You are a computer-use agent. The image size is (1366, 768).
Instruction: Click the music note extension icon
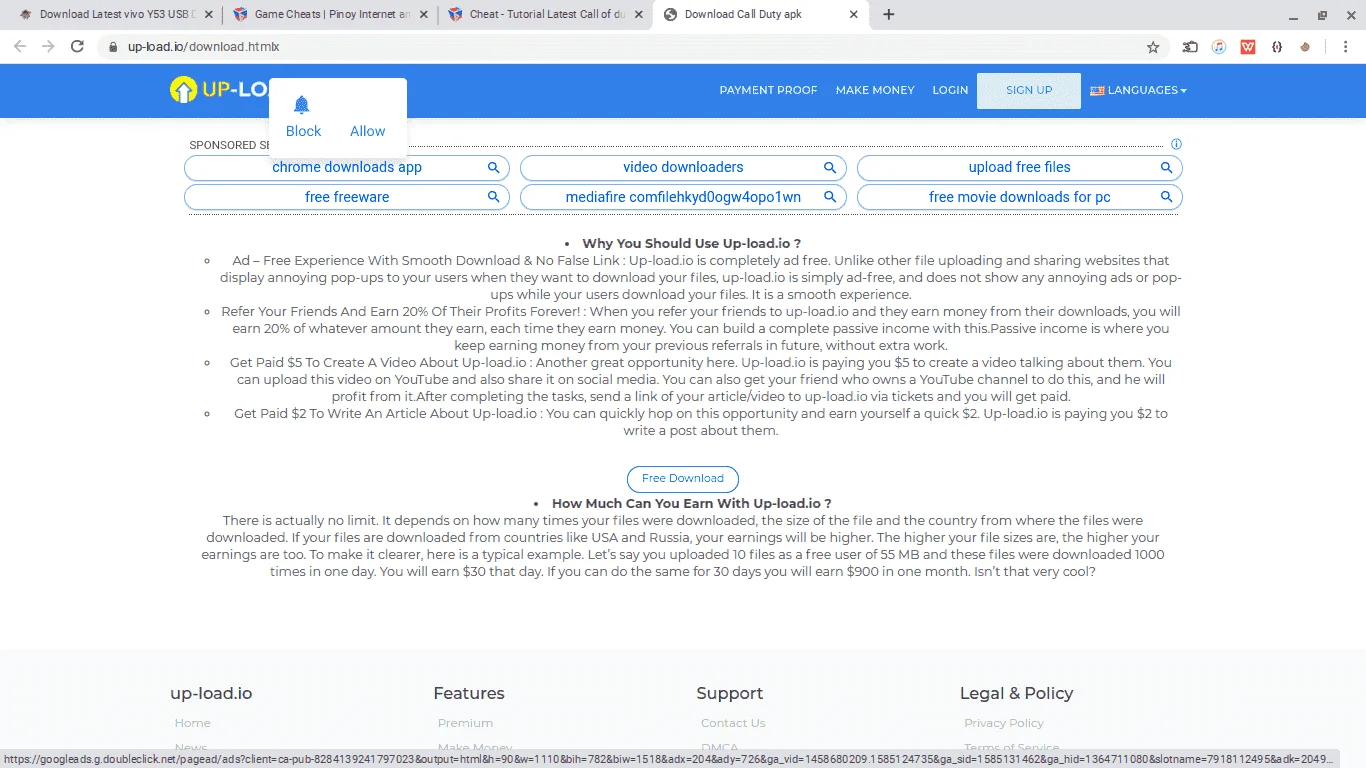coord(1219,46)
